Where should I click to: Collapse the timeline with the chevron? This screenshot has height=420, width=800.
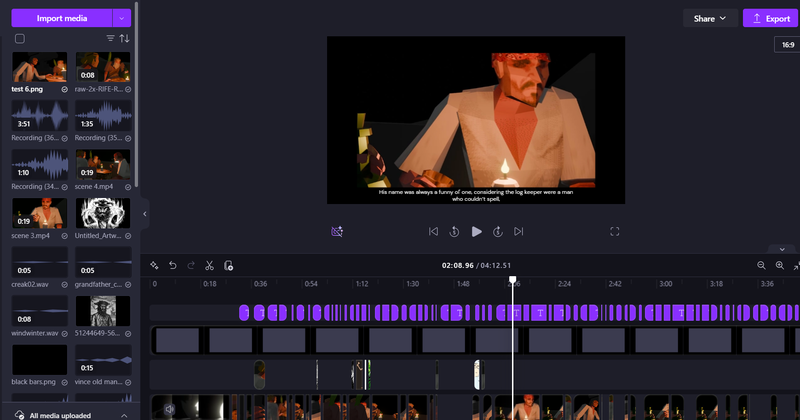[x=782, y=250]
